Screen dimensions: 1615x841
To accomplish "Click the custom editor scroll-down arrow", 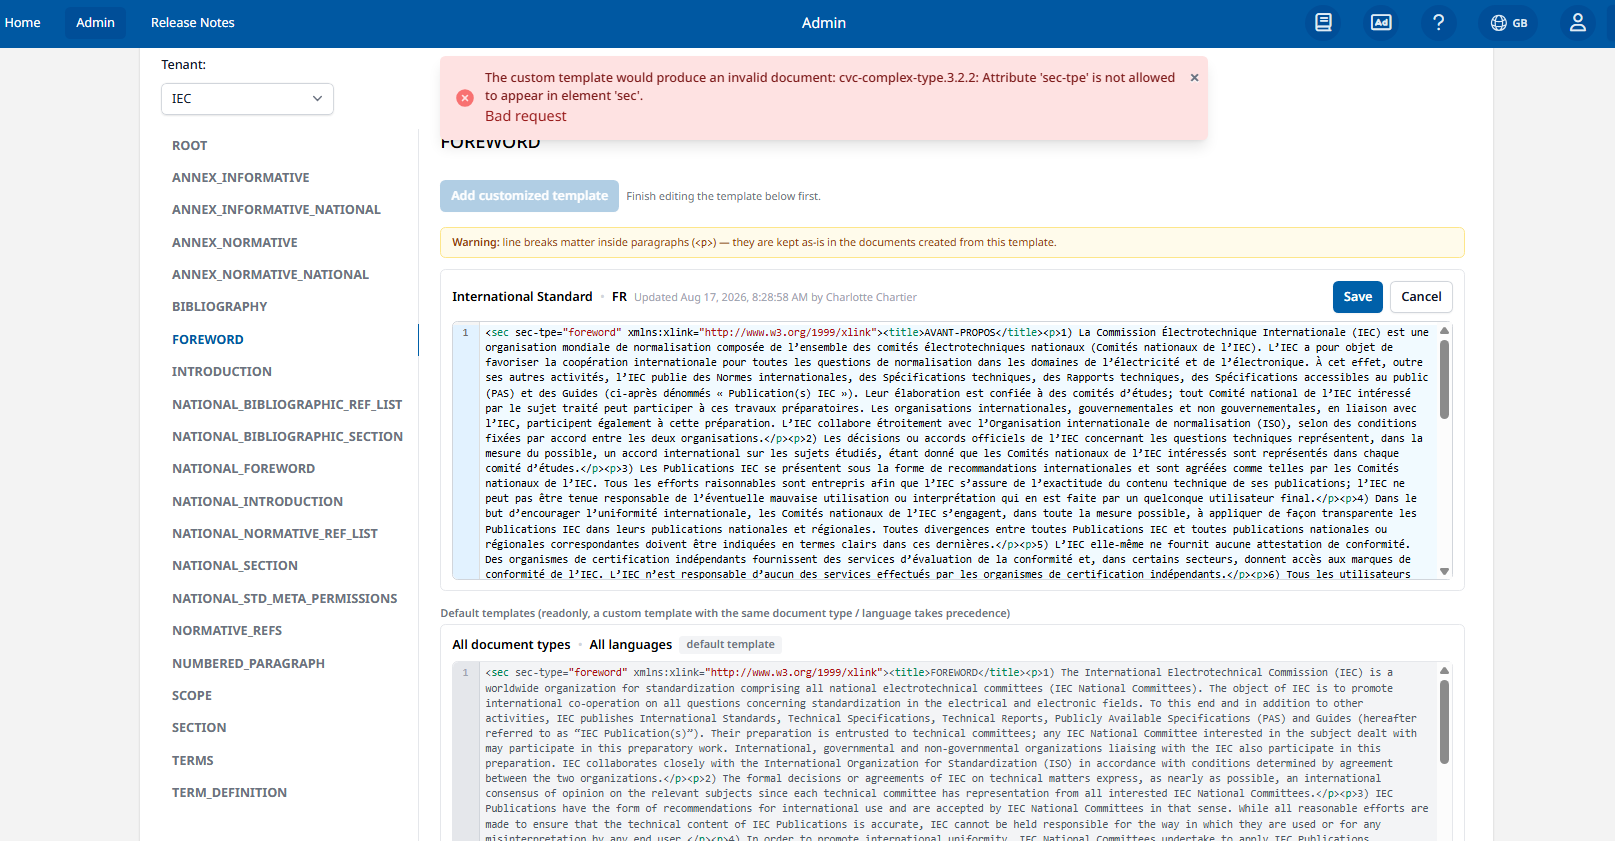I will [x=1444, y=572].
